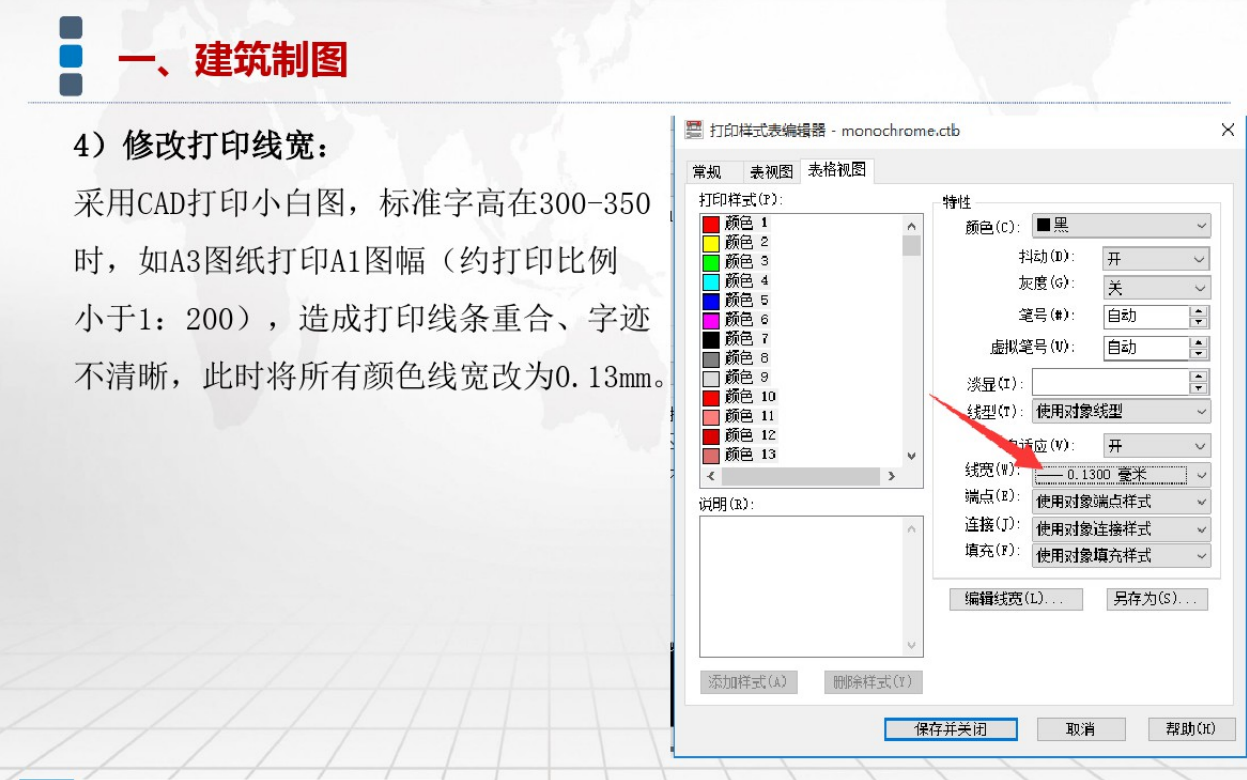Adjust the 淡显(I) spinner arrows
The height and width of the screenshot is (780, 1247).
pos(1200,382)
